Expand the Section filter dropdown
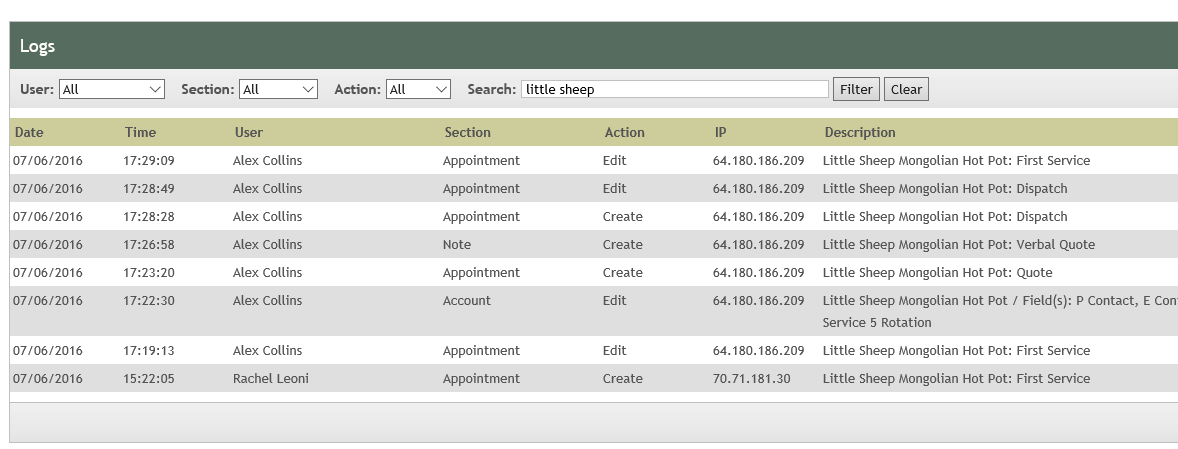The height and width of the screenshot is (449, 1178). (x=278, y=90)
